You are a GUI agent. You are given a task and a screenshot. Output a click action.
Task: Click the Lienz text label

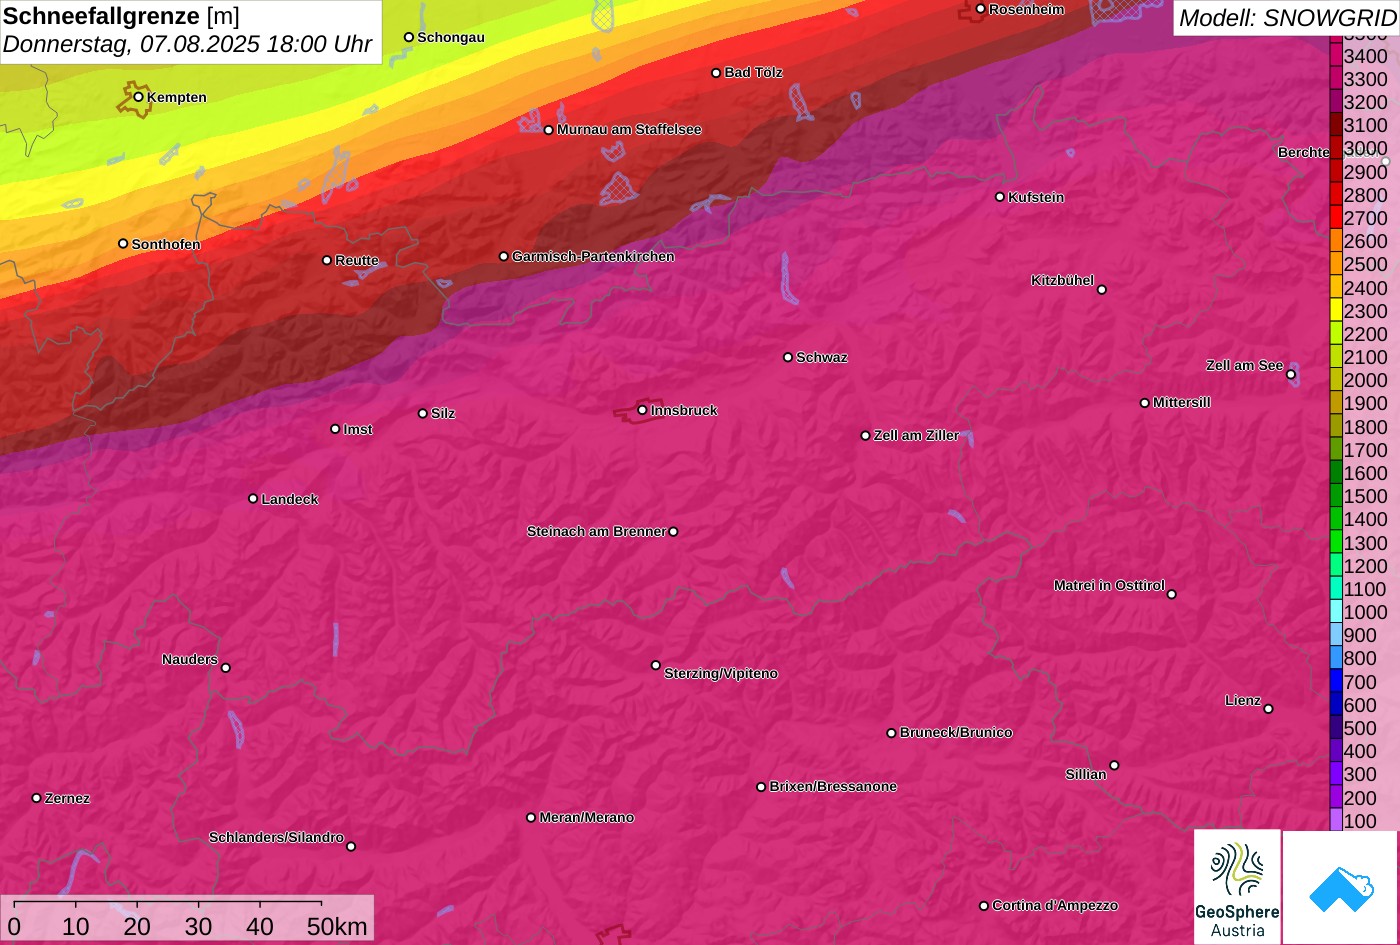click(x=1243, y=701)
